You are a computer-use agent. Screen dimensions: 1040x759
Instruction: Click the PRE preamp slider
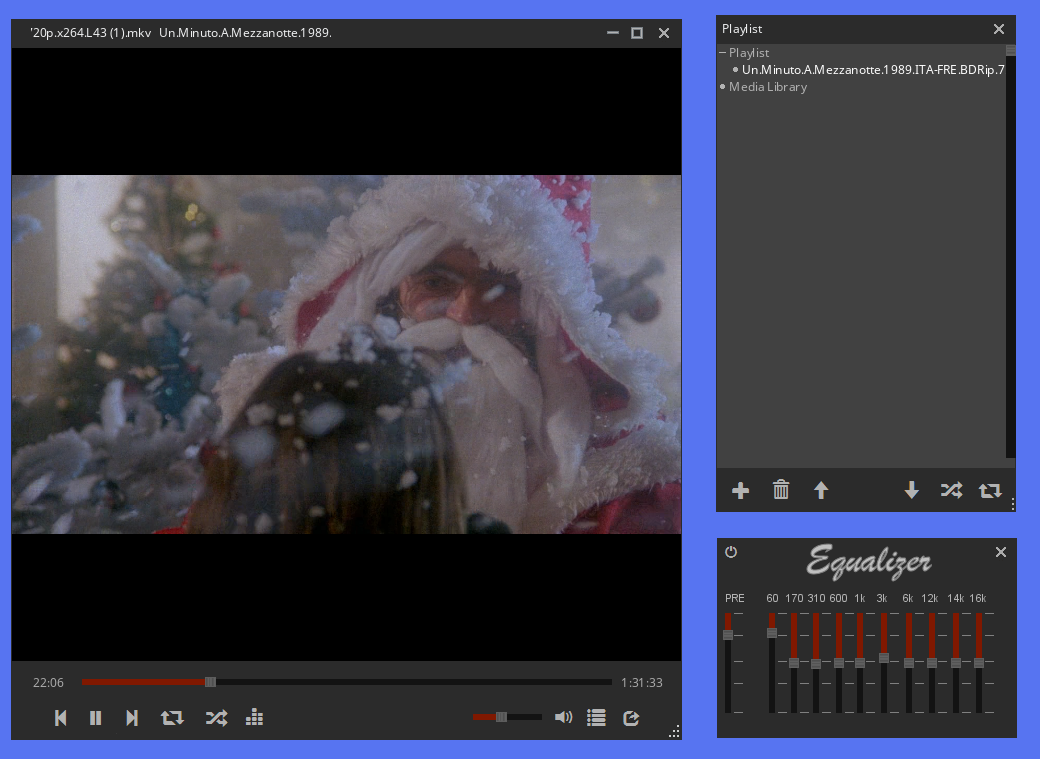coord(728,663)
